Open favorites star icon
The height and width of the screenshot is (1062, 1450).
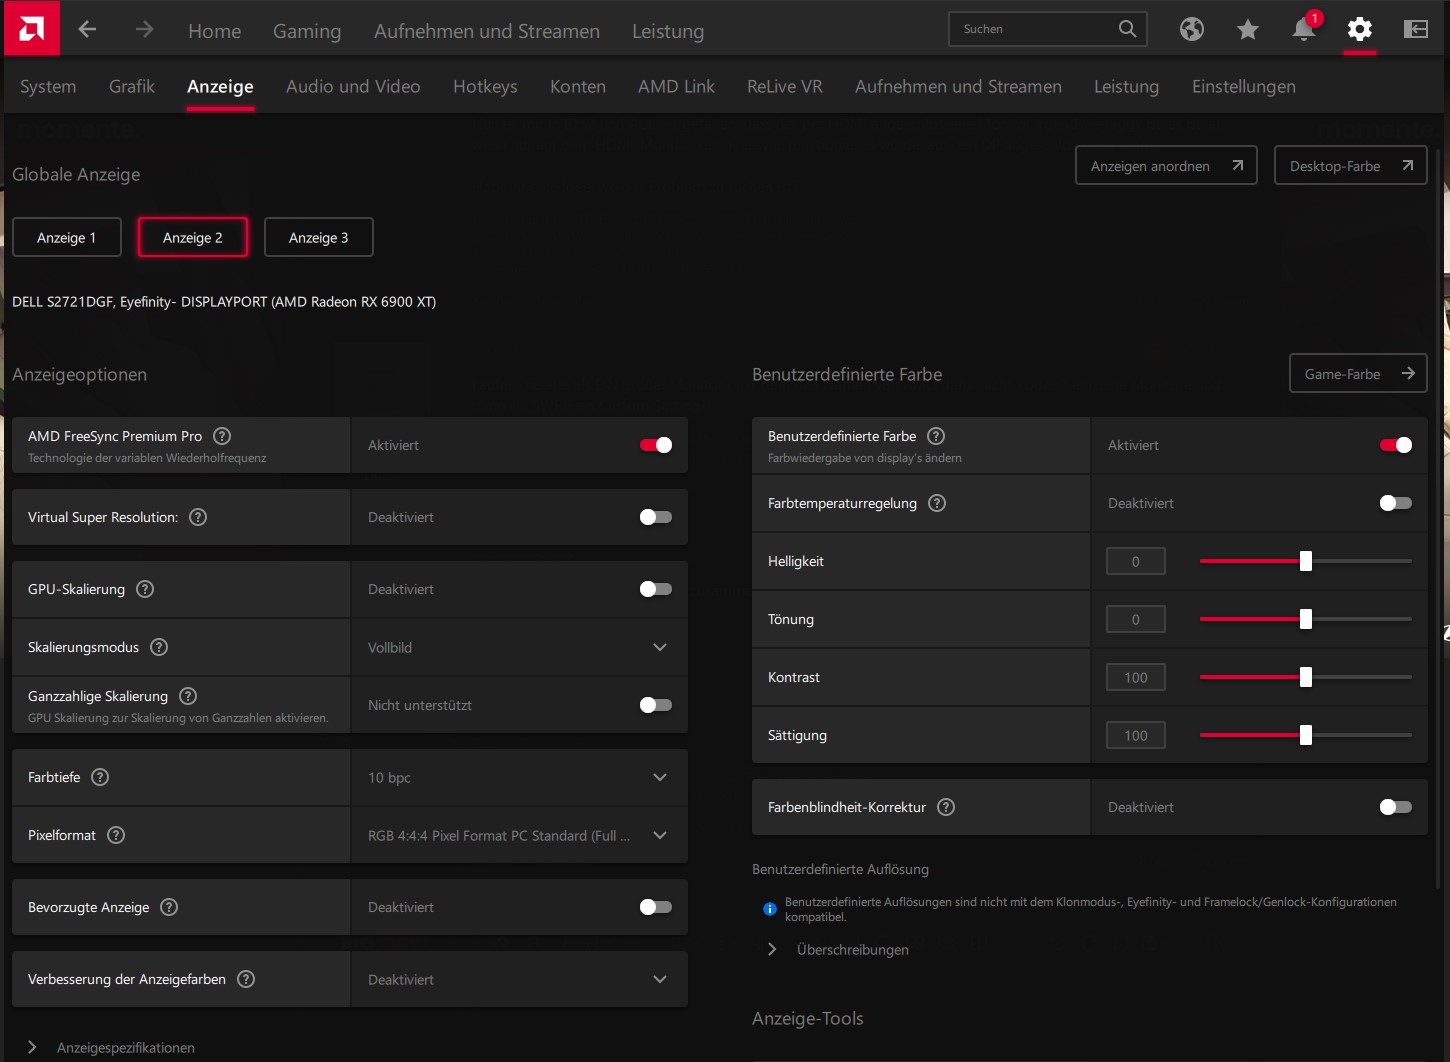point(1248,30)
